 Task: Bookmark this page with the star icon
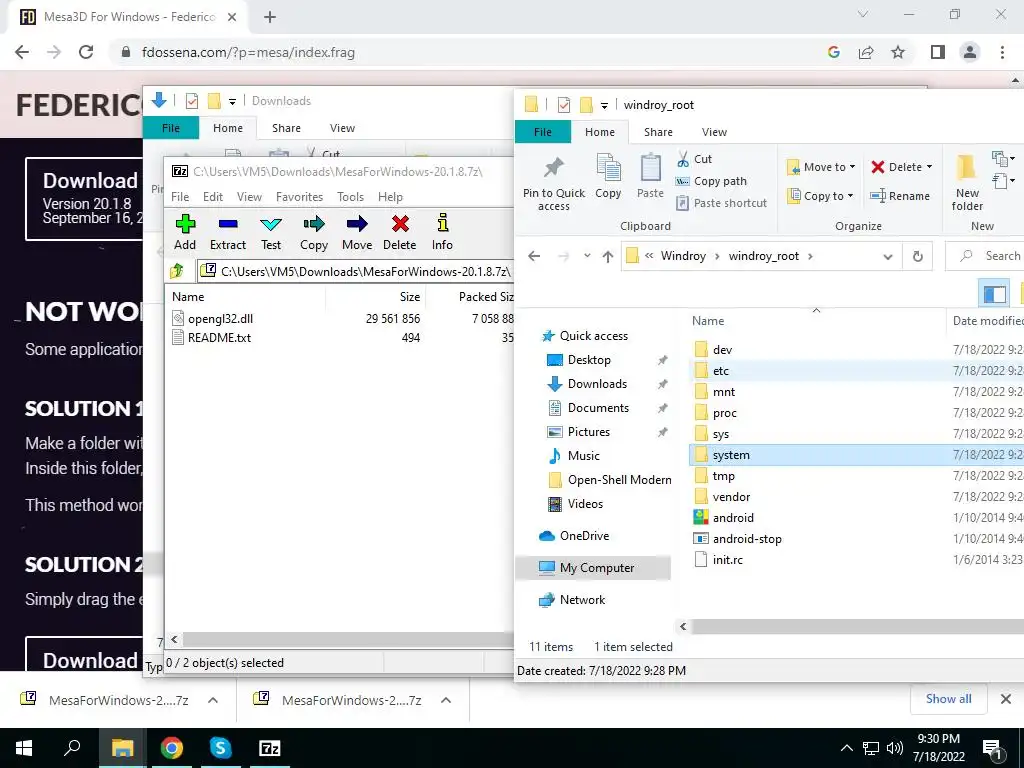click(898, 52)
